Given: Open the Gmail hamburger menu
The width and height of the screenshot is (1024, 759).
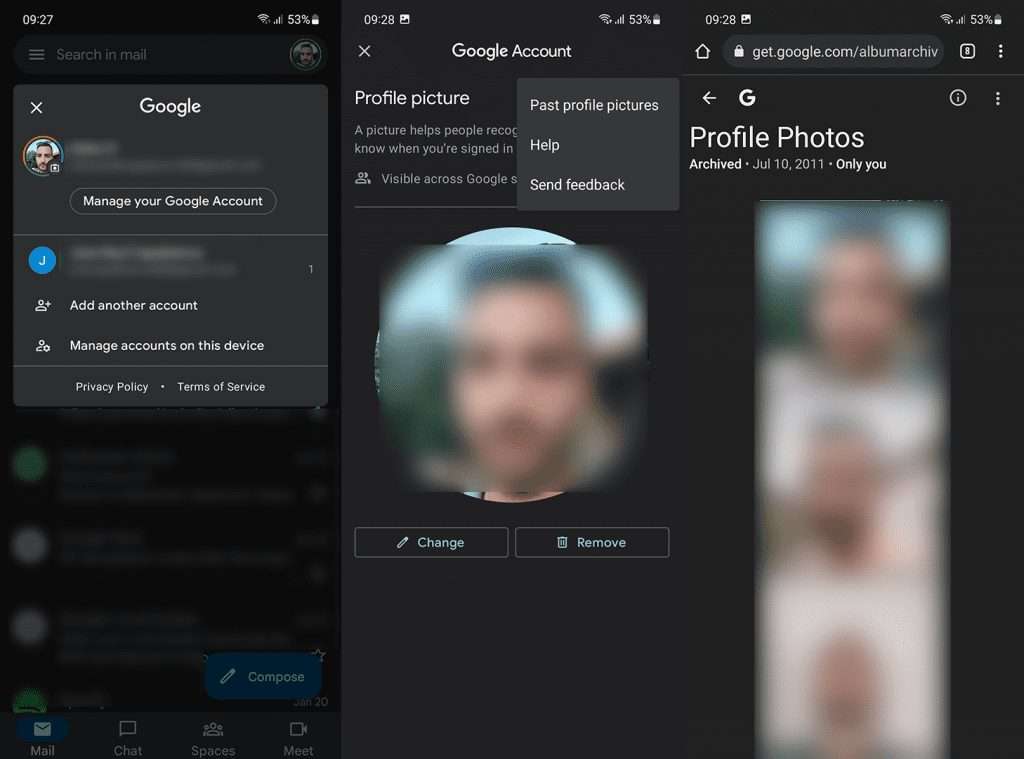Looking at the screenshot, I should click(37, 55).
